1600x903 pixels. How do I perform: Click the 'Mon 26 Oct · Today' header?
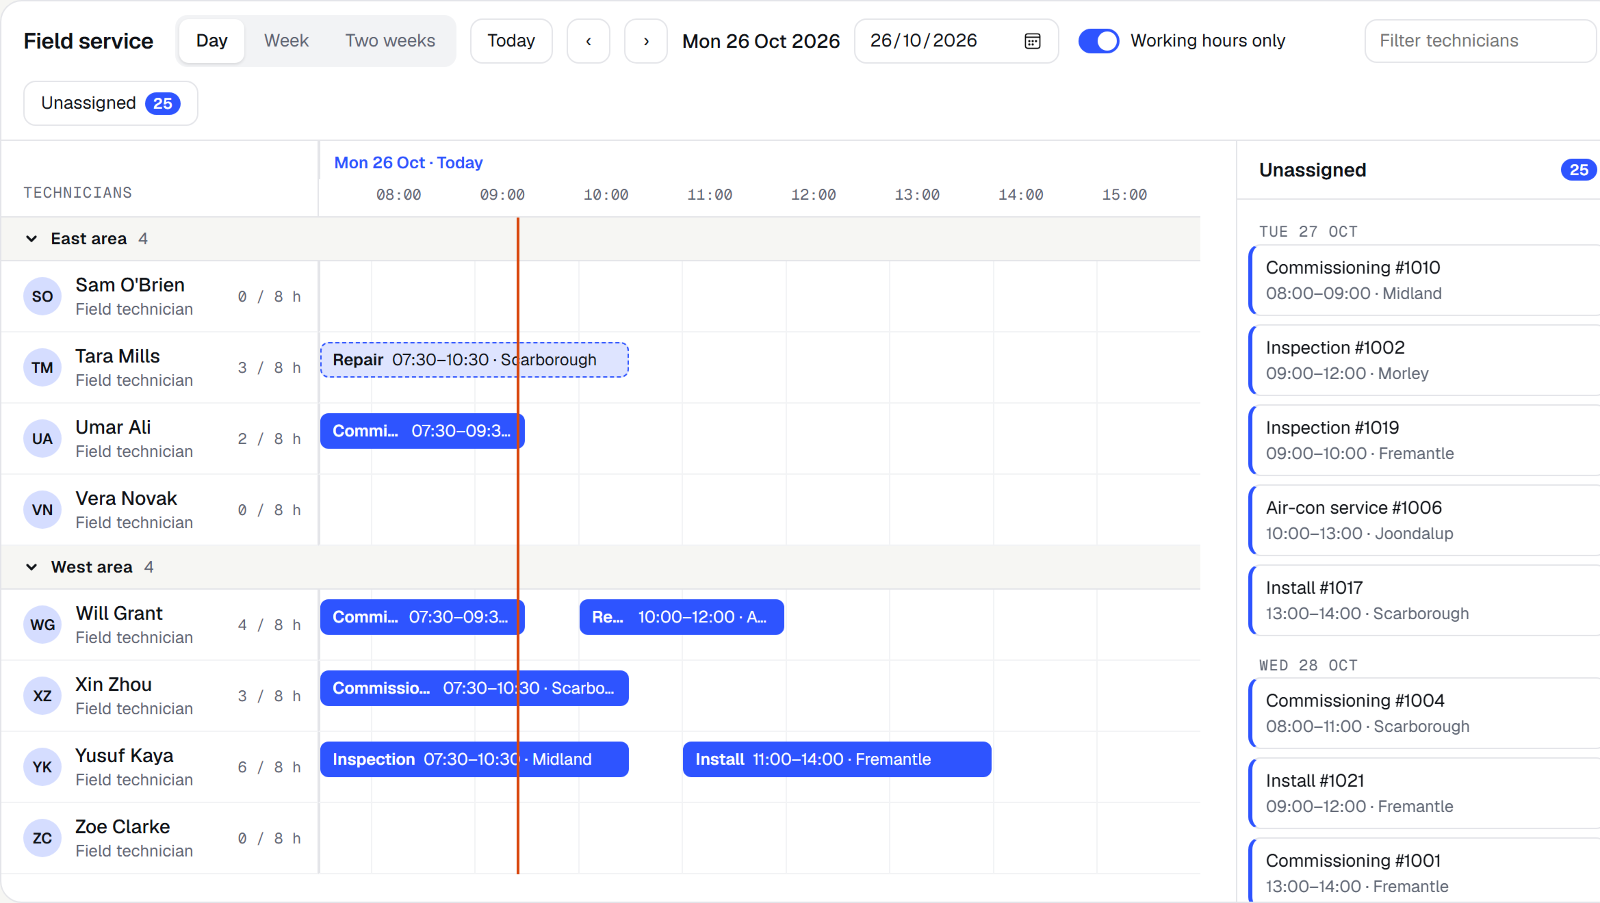[x=408, y=163]
